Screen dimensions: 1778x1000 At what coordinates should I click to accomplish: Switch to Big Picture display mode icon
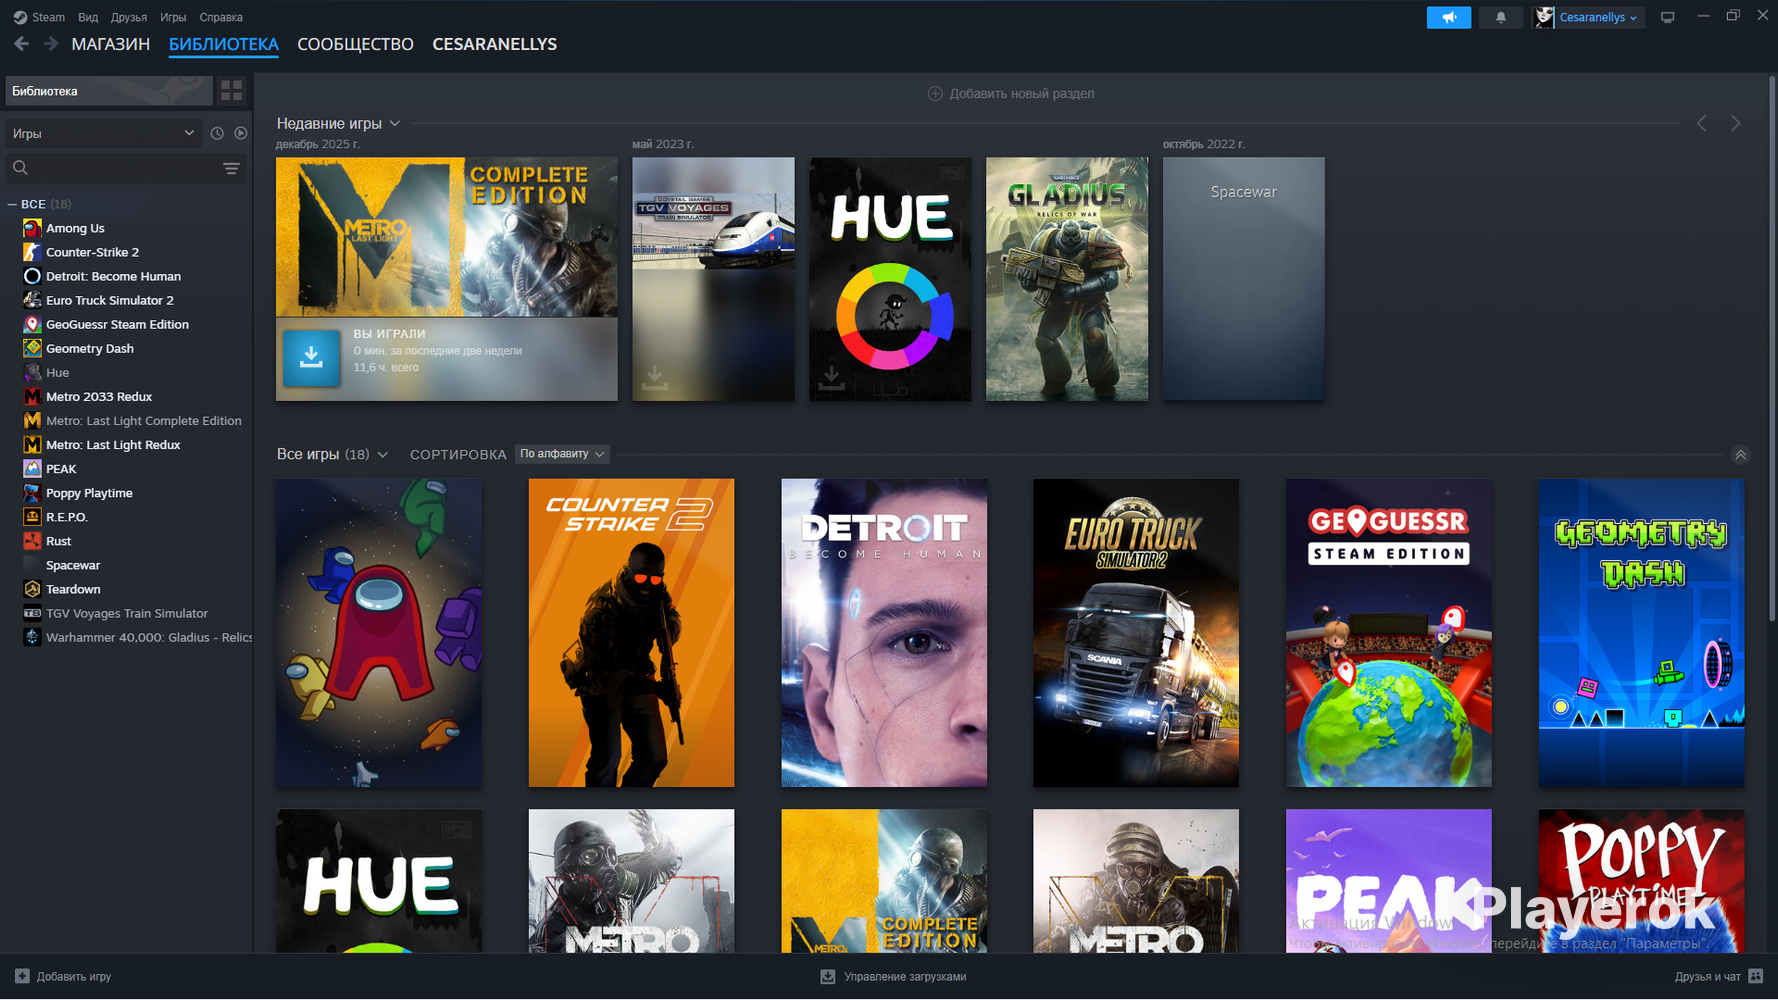click(x=1667, y=17)
